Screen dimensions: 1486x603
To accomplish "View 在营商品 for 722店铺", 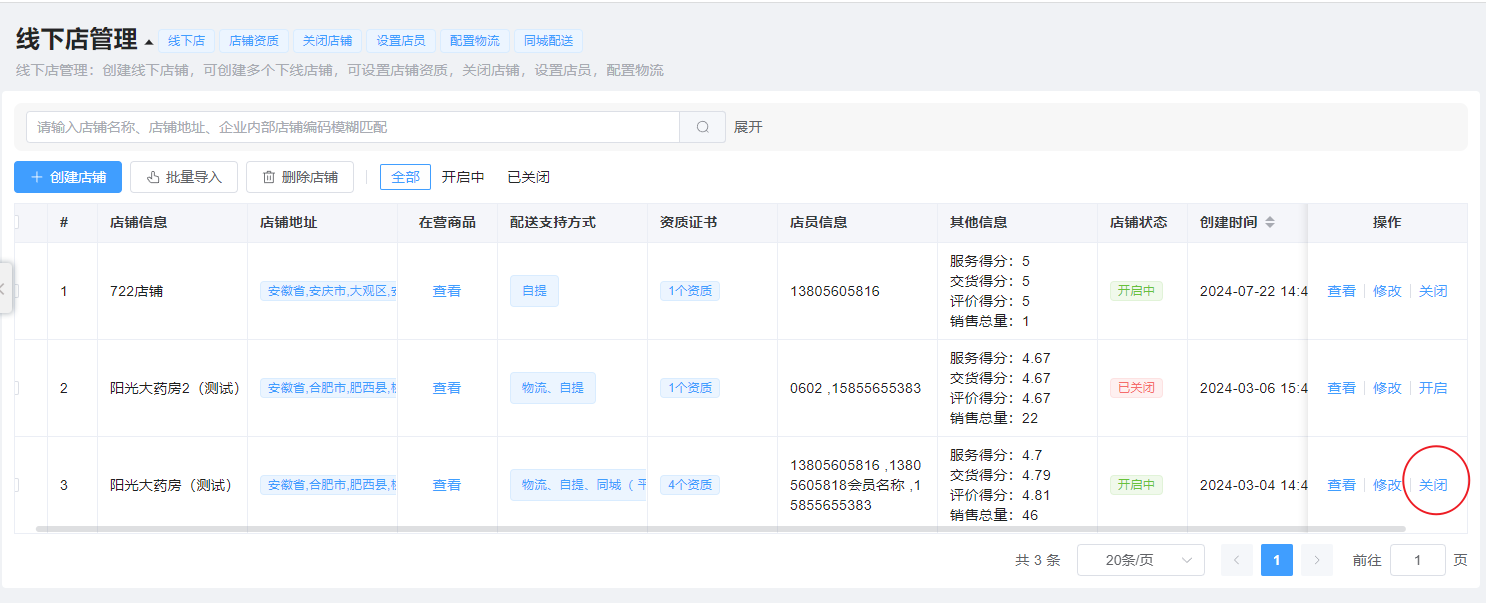I will click(447, 291).
